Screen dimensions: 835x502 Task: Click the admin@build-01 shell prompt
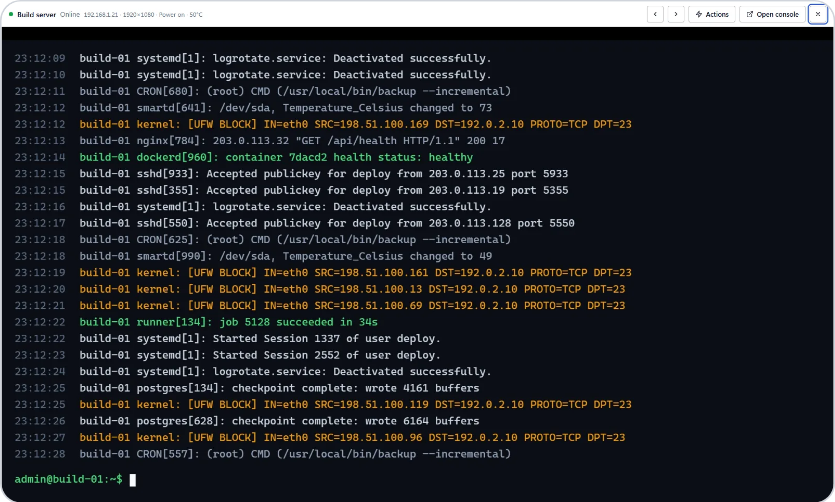tap(68, 479)
